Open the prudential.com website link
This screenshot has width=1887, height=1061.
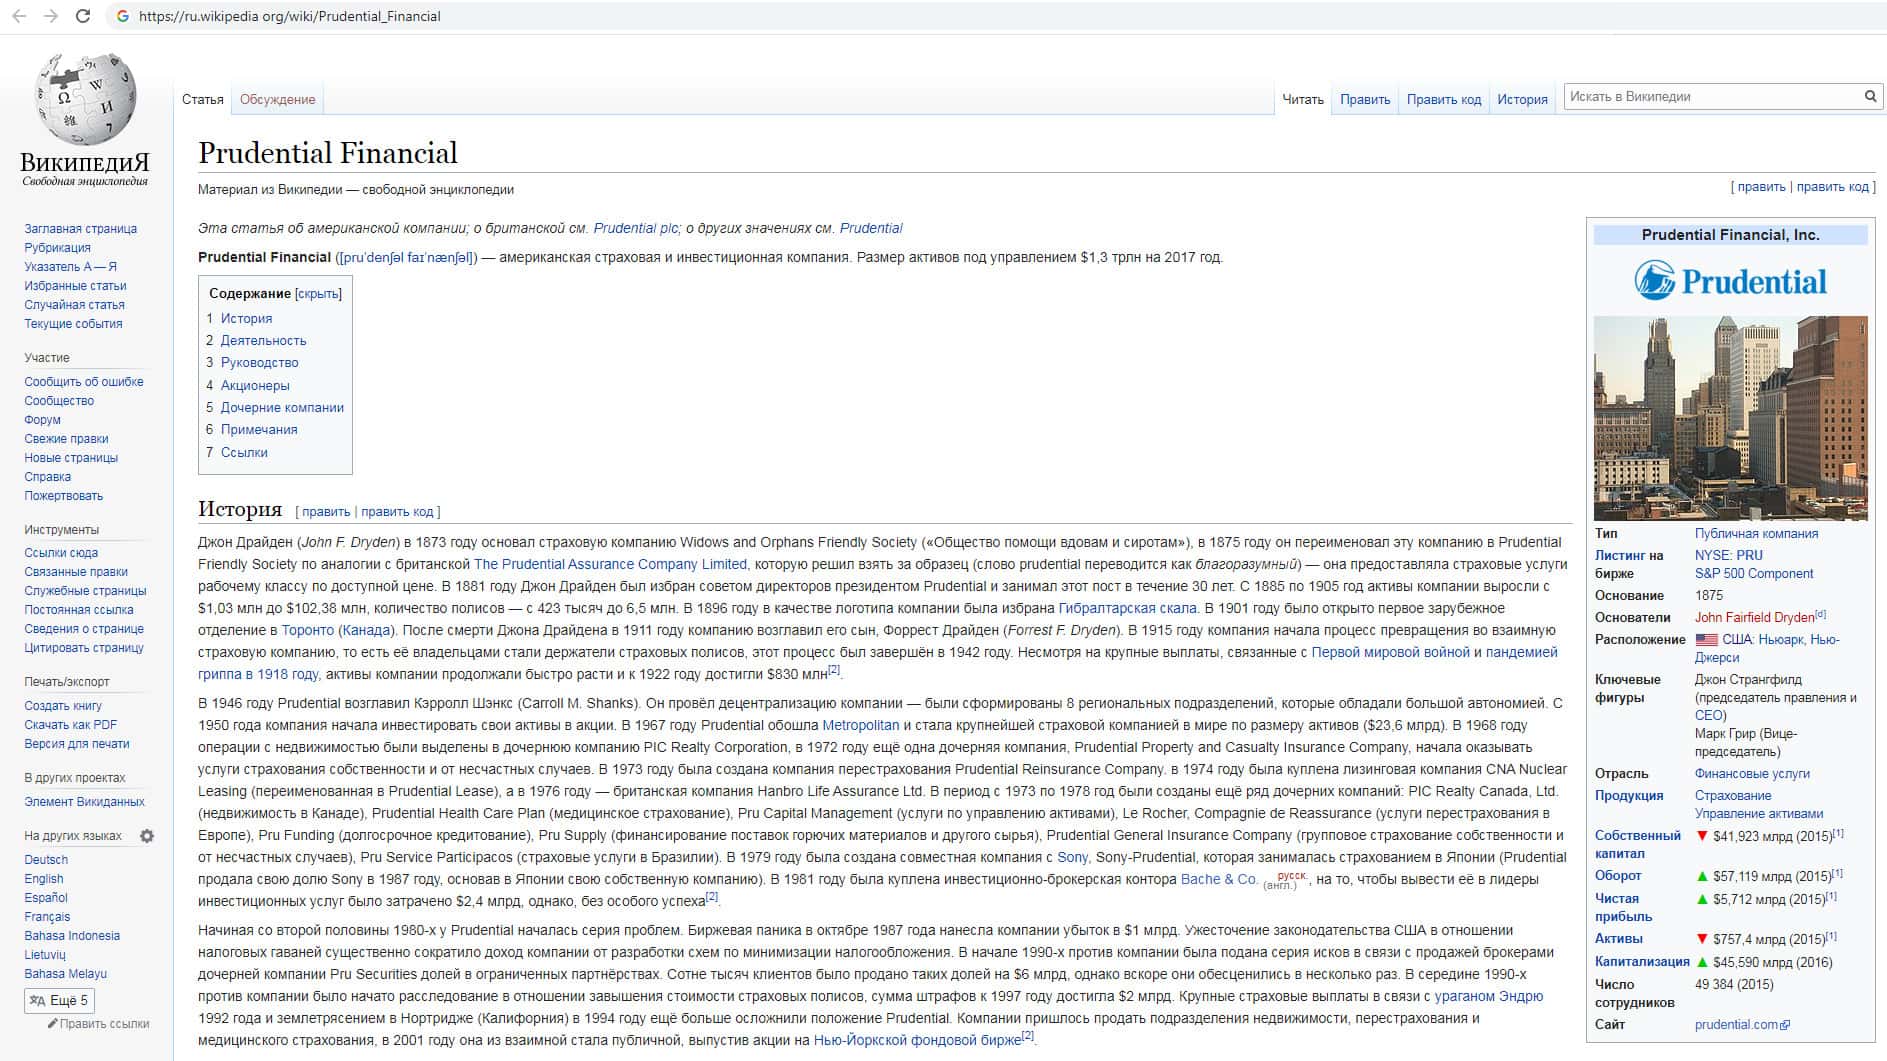coord(1736,1025)
